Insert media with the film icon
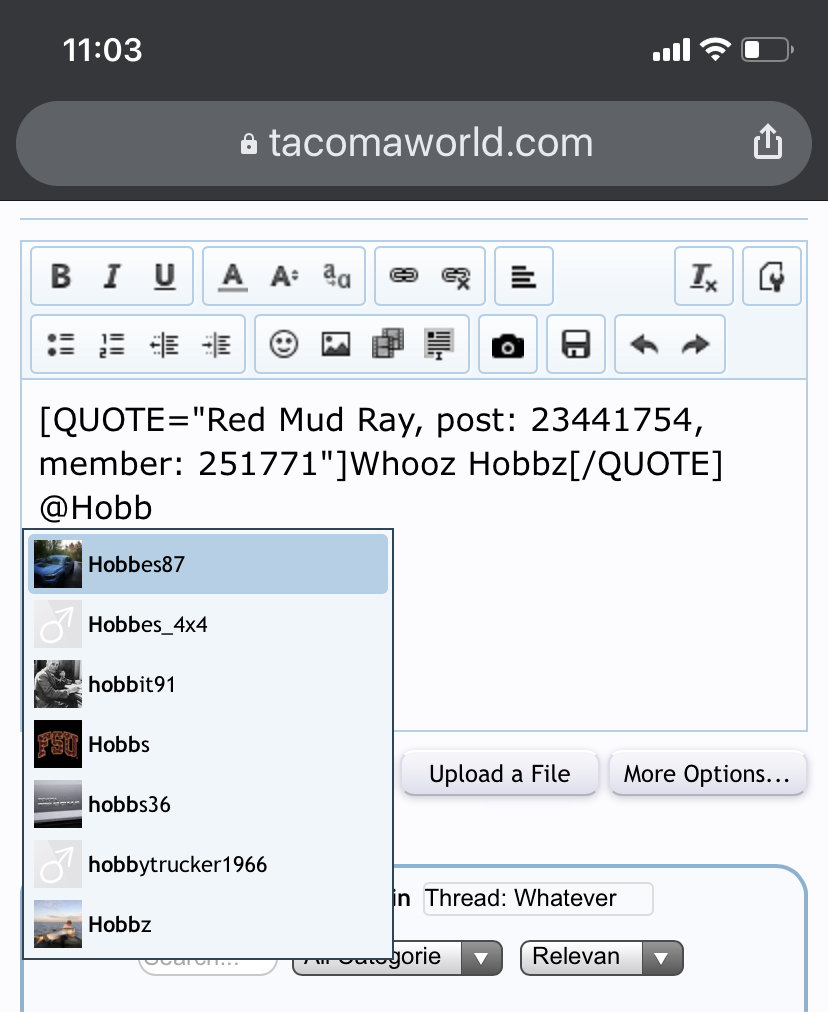 click(x=388, y=345)
